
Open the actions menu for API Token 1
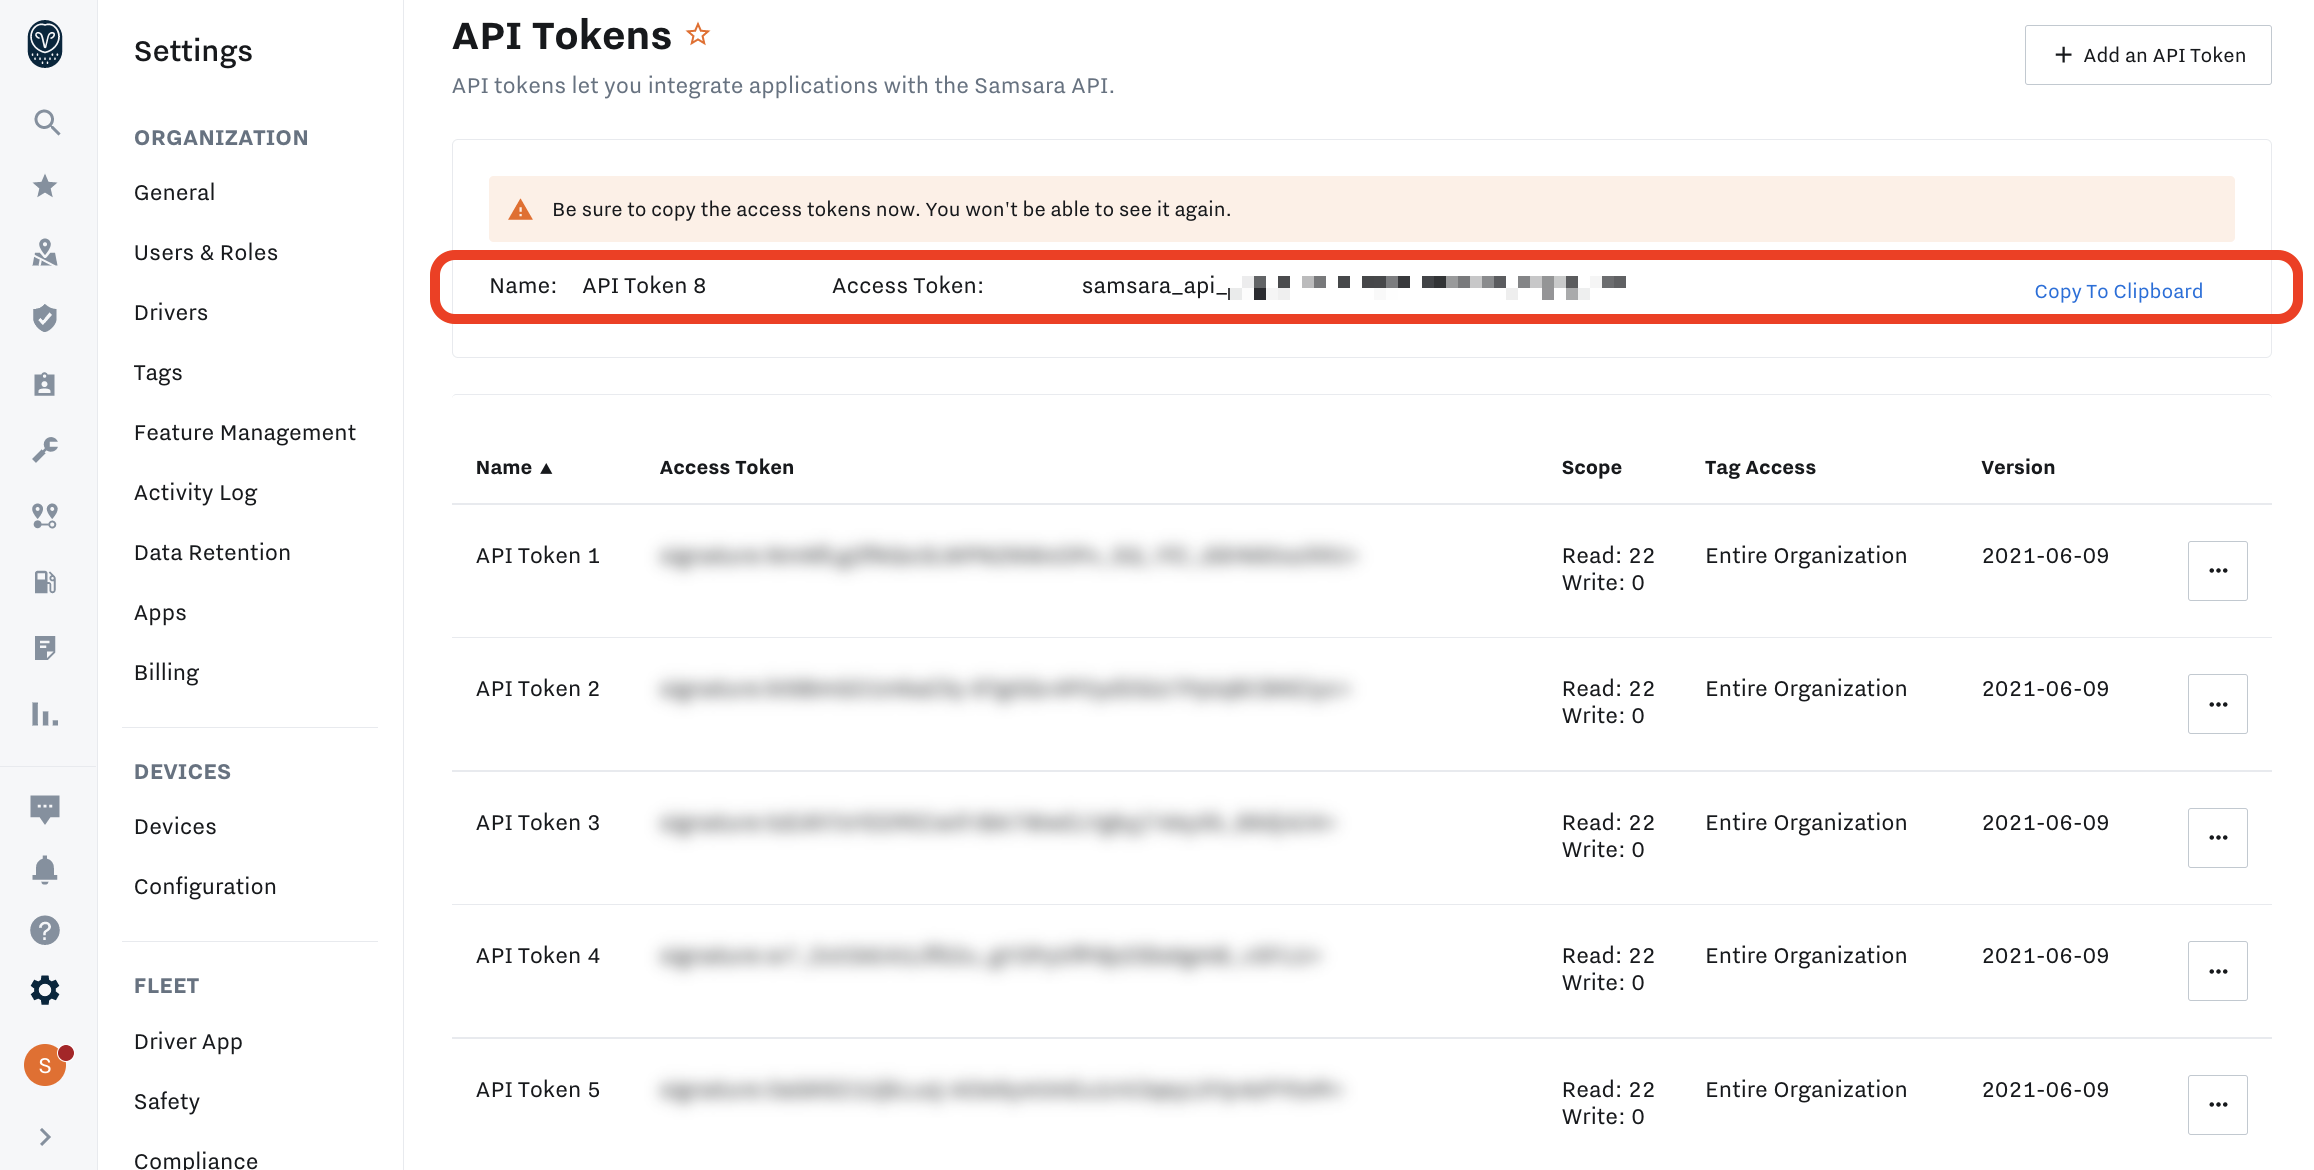pyautogui.click(x=2218, y=570)
